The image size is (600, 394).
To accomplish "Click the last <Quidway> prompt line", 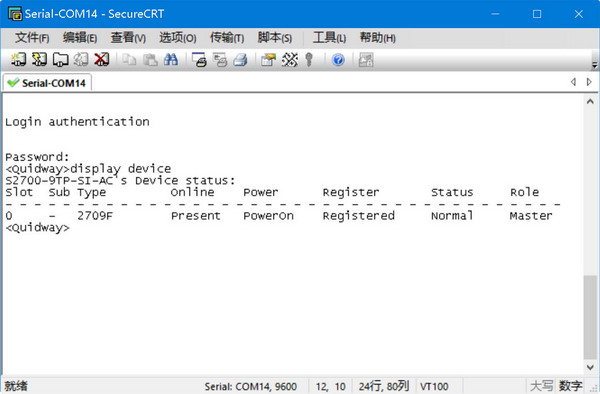I will coord(38,228).
